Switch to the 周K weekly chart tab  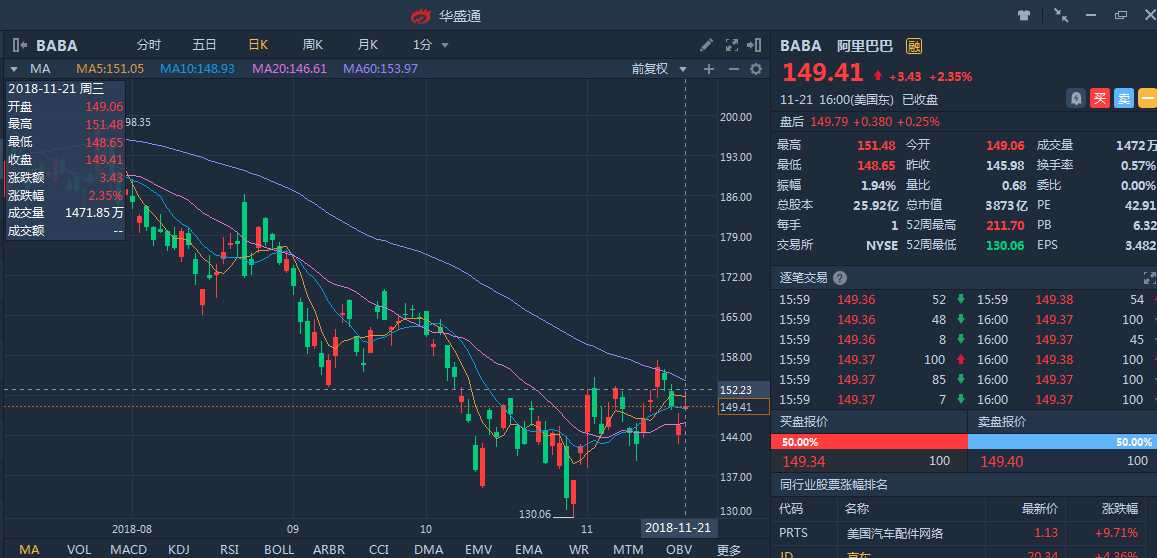click(x=313, y=45)
